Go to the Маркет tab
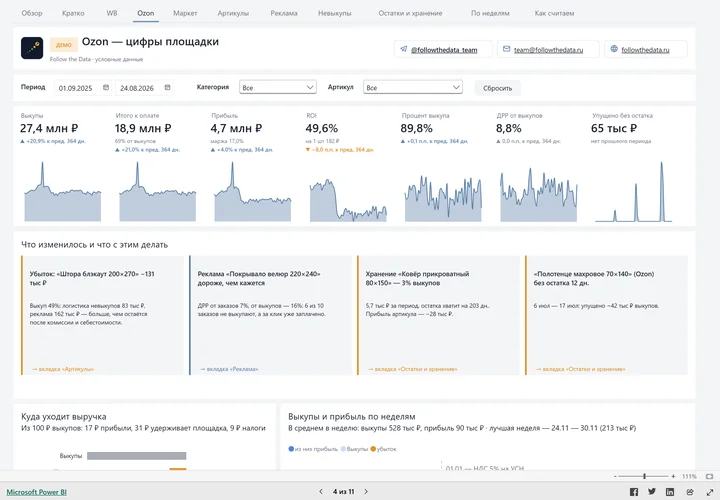720x500 pixels. (185, 13)
